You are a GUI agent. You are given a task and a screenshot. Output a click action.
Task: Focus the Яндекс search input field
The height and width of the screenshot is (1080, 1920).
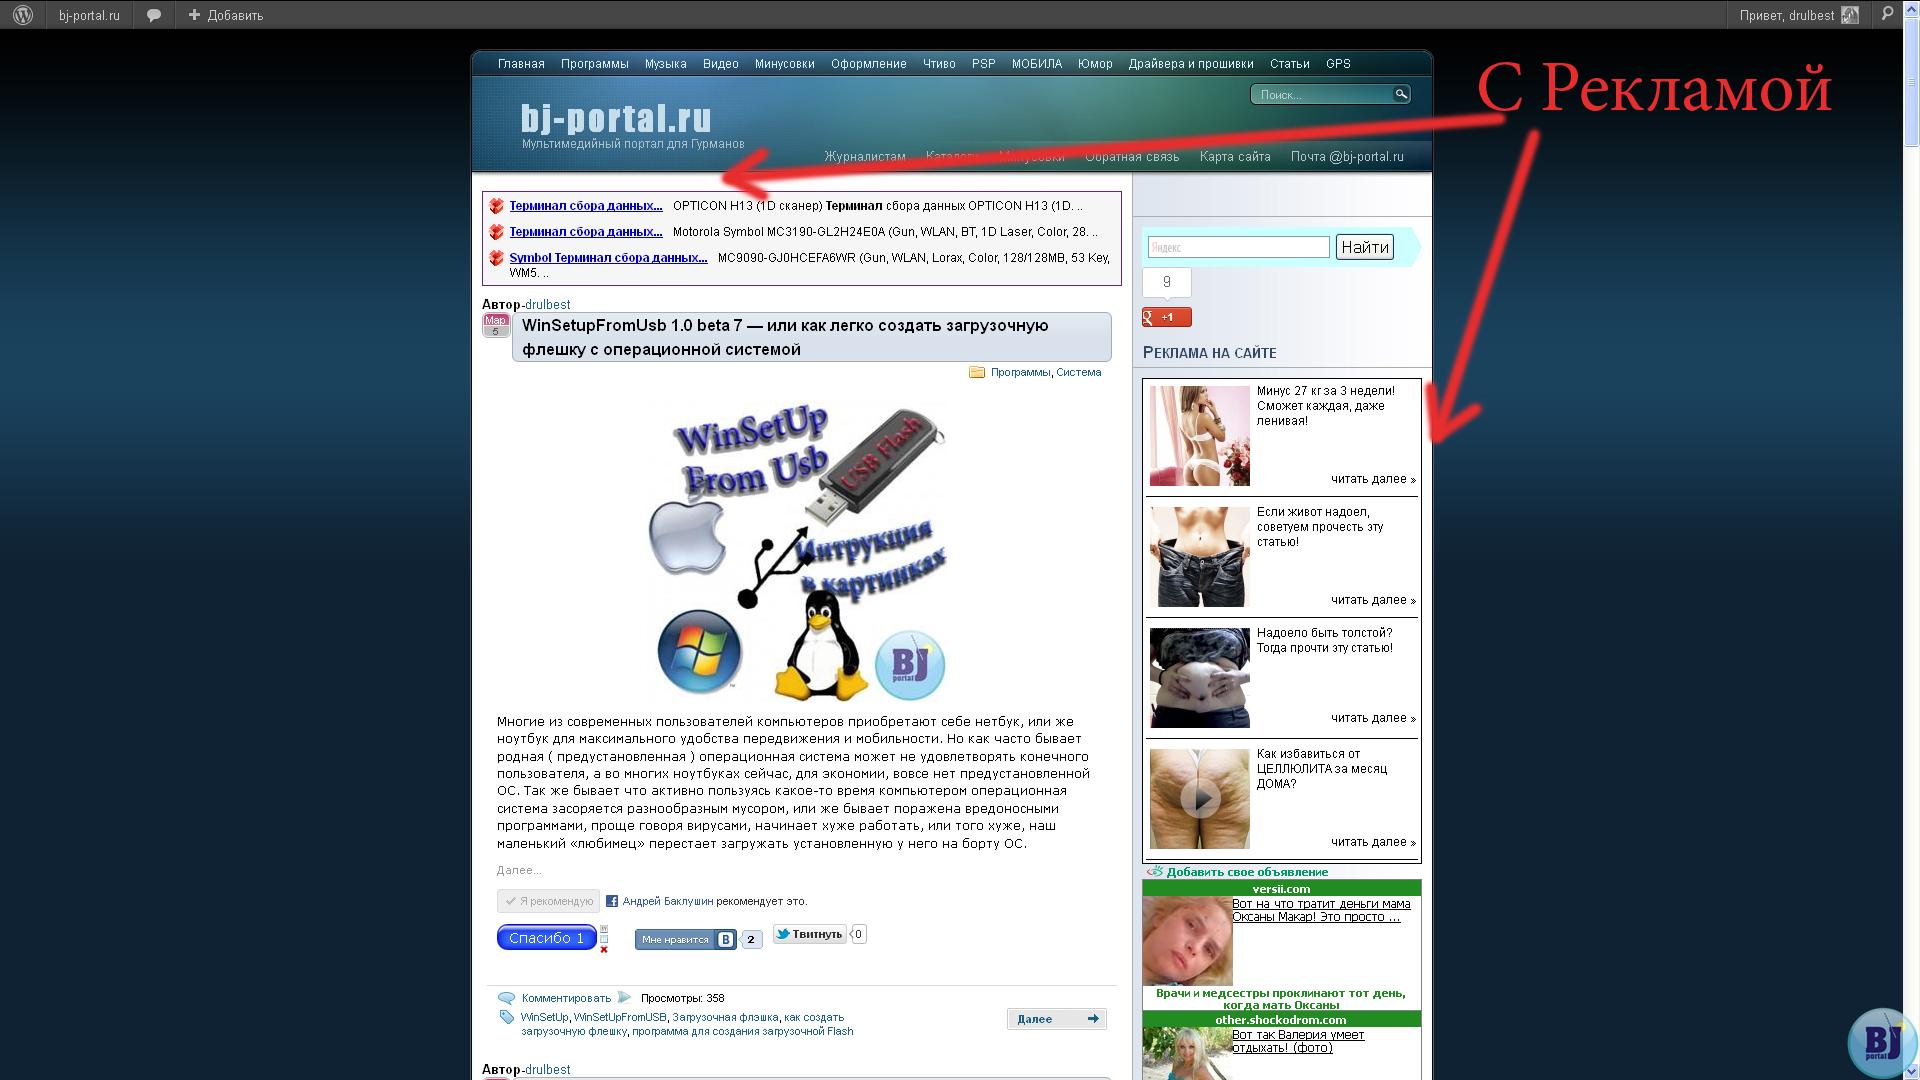click(x=1238, y=247)
